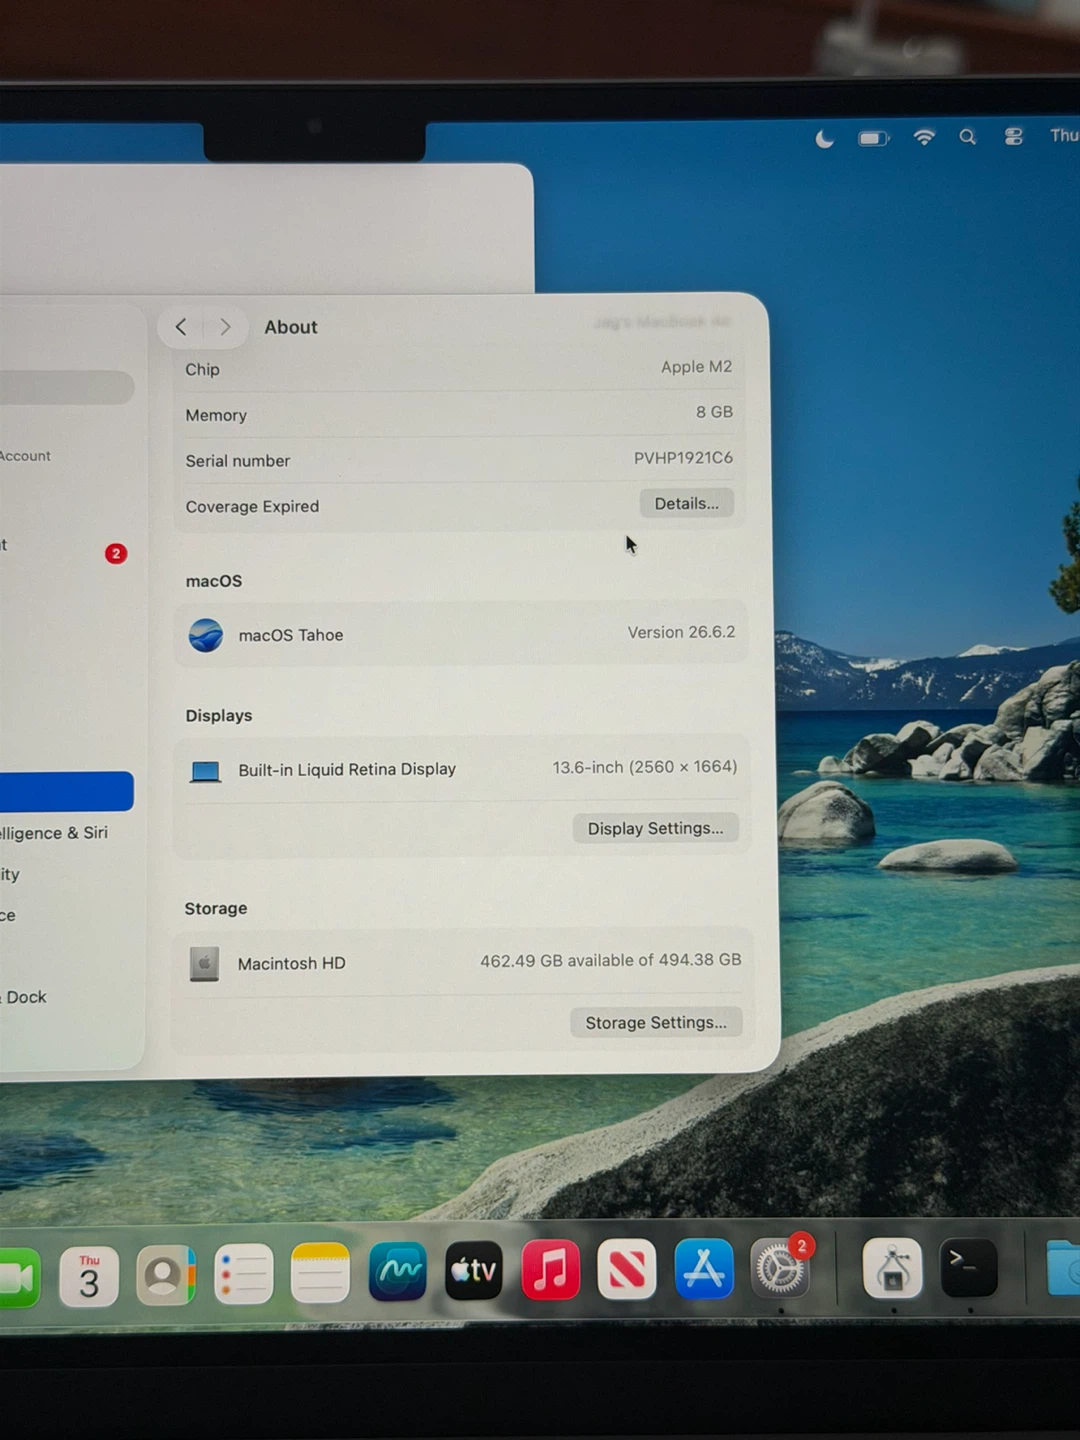This screenshot has width=1080, height=1440.
Task: Select the Apple M2 chip value
Action: tap(696, 367)
